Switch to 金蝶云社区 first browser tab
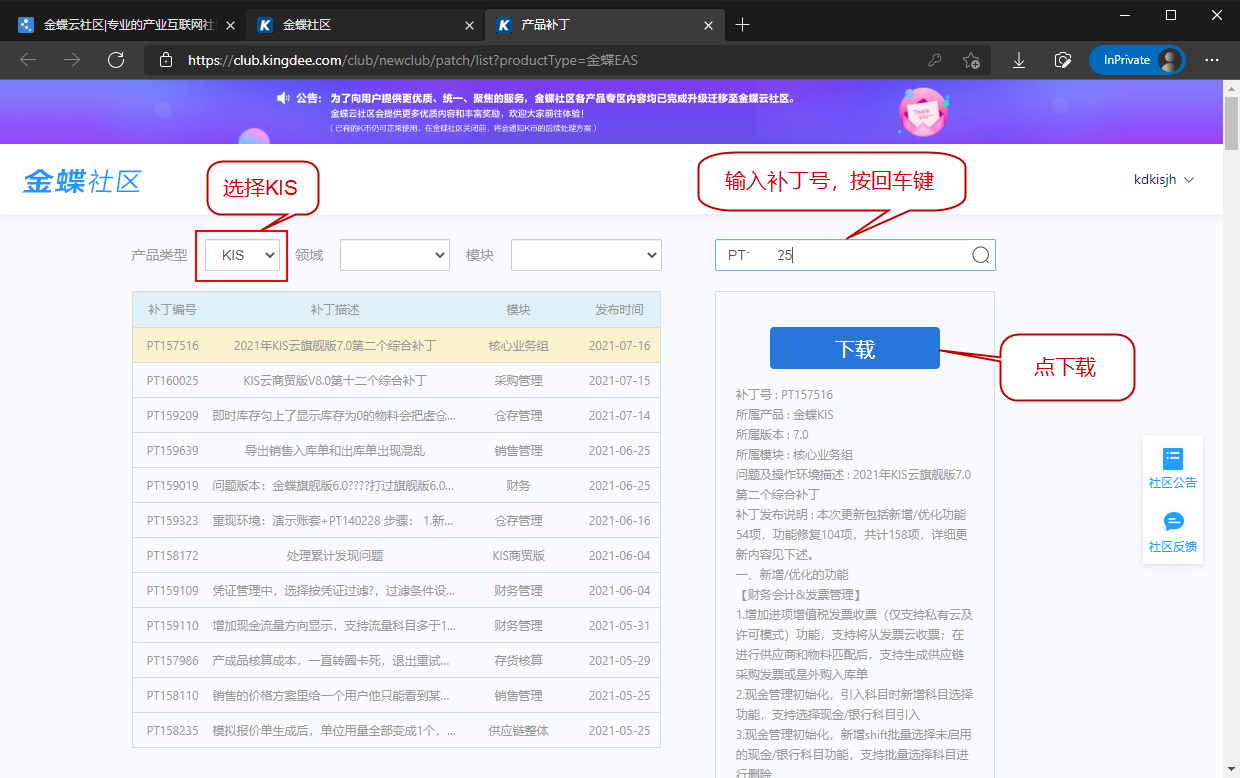 tap(124, 25)
